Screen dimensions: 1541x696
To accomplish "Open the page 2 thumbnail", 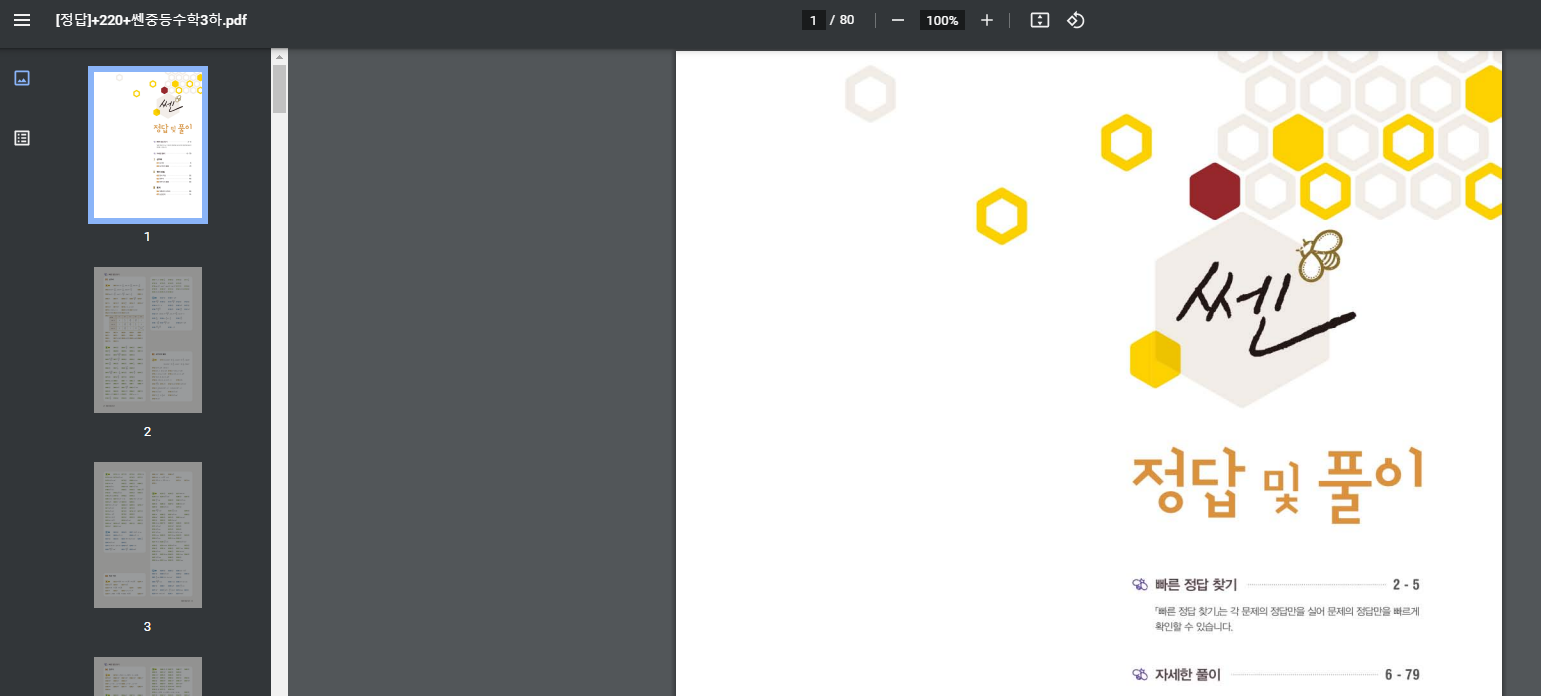I will point(148,340).
